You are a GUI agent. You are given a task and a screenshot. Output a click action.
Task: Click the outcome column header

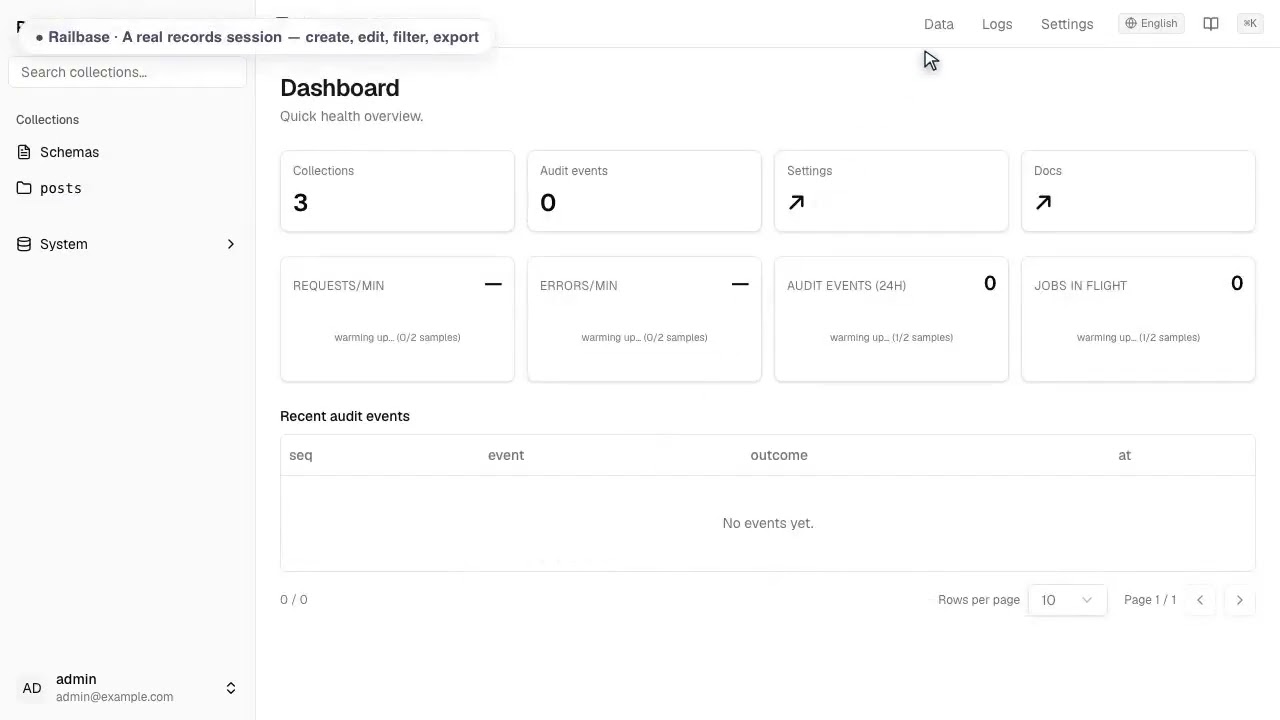(779, 455)
